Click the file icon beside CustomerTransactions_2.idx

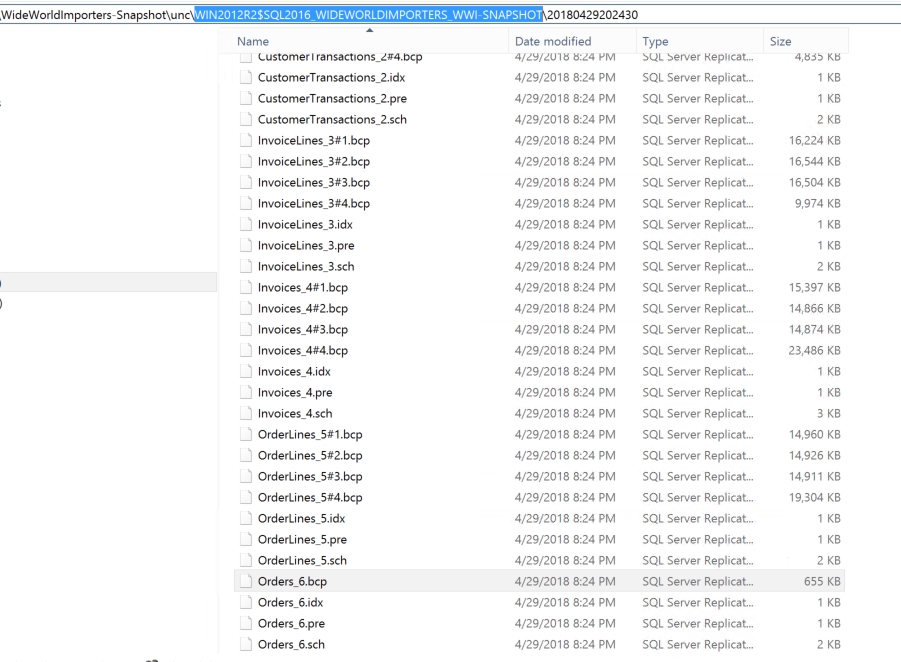pyautogui.click(x=246, y=78)
